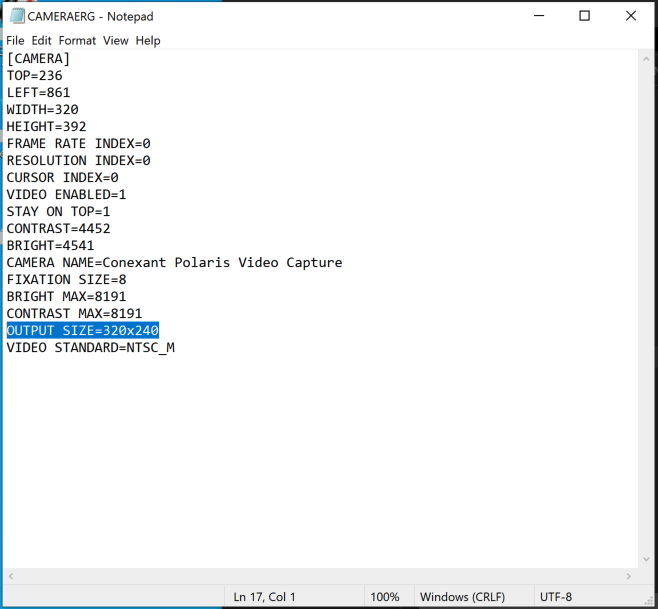Image resolution: width=658 pixels, height=609 pixels.
Task: Click the VIDEO STANDARD=NTSC_M line
Action: click(x=91, y=348)
